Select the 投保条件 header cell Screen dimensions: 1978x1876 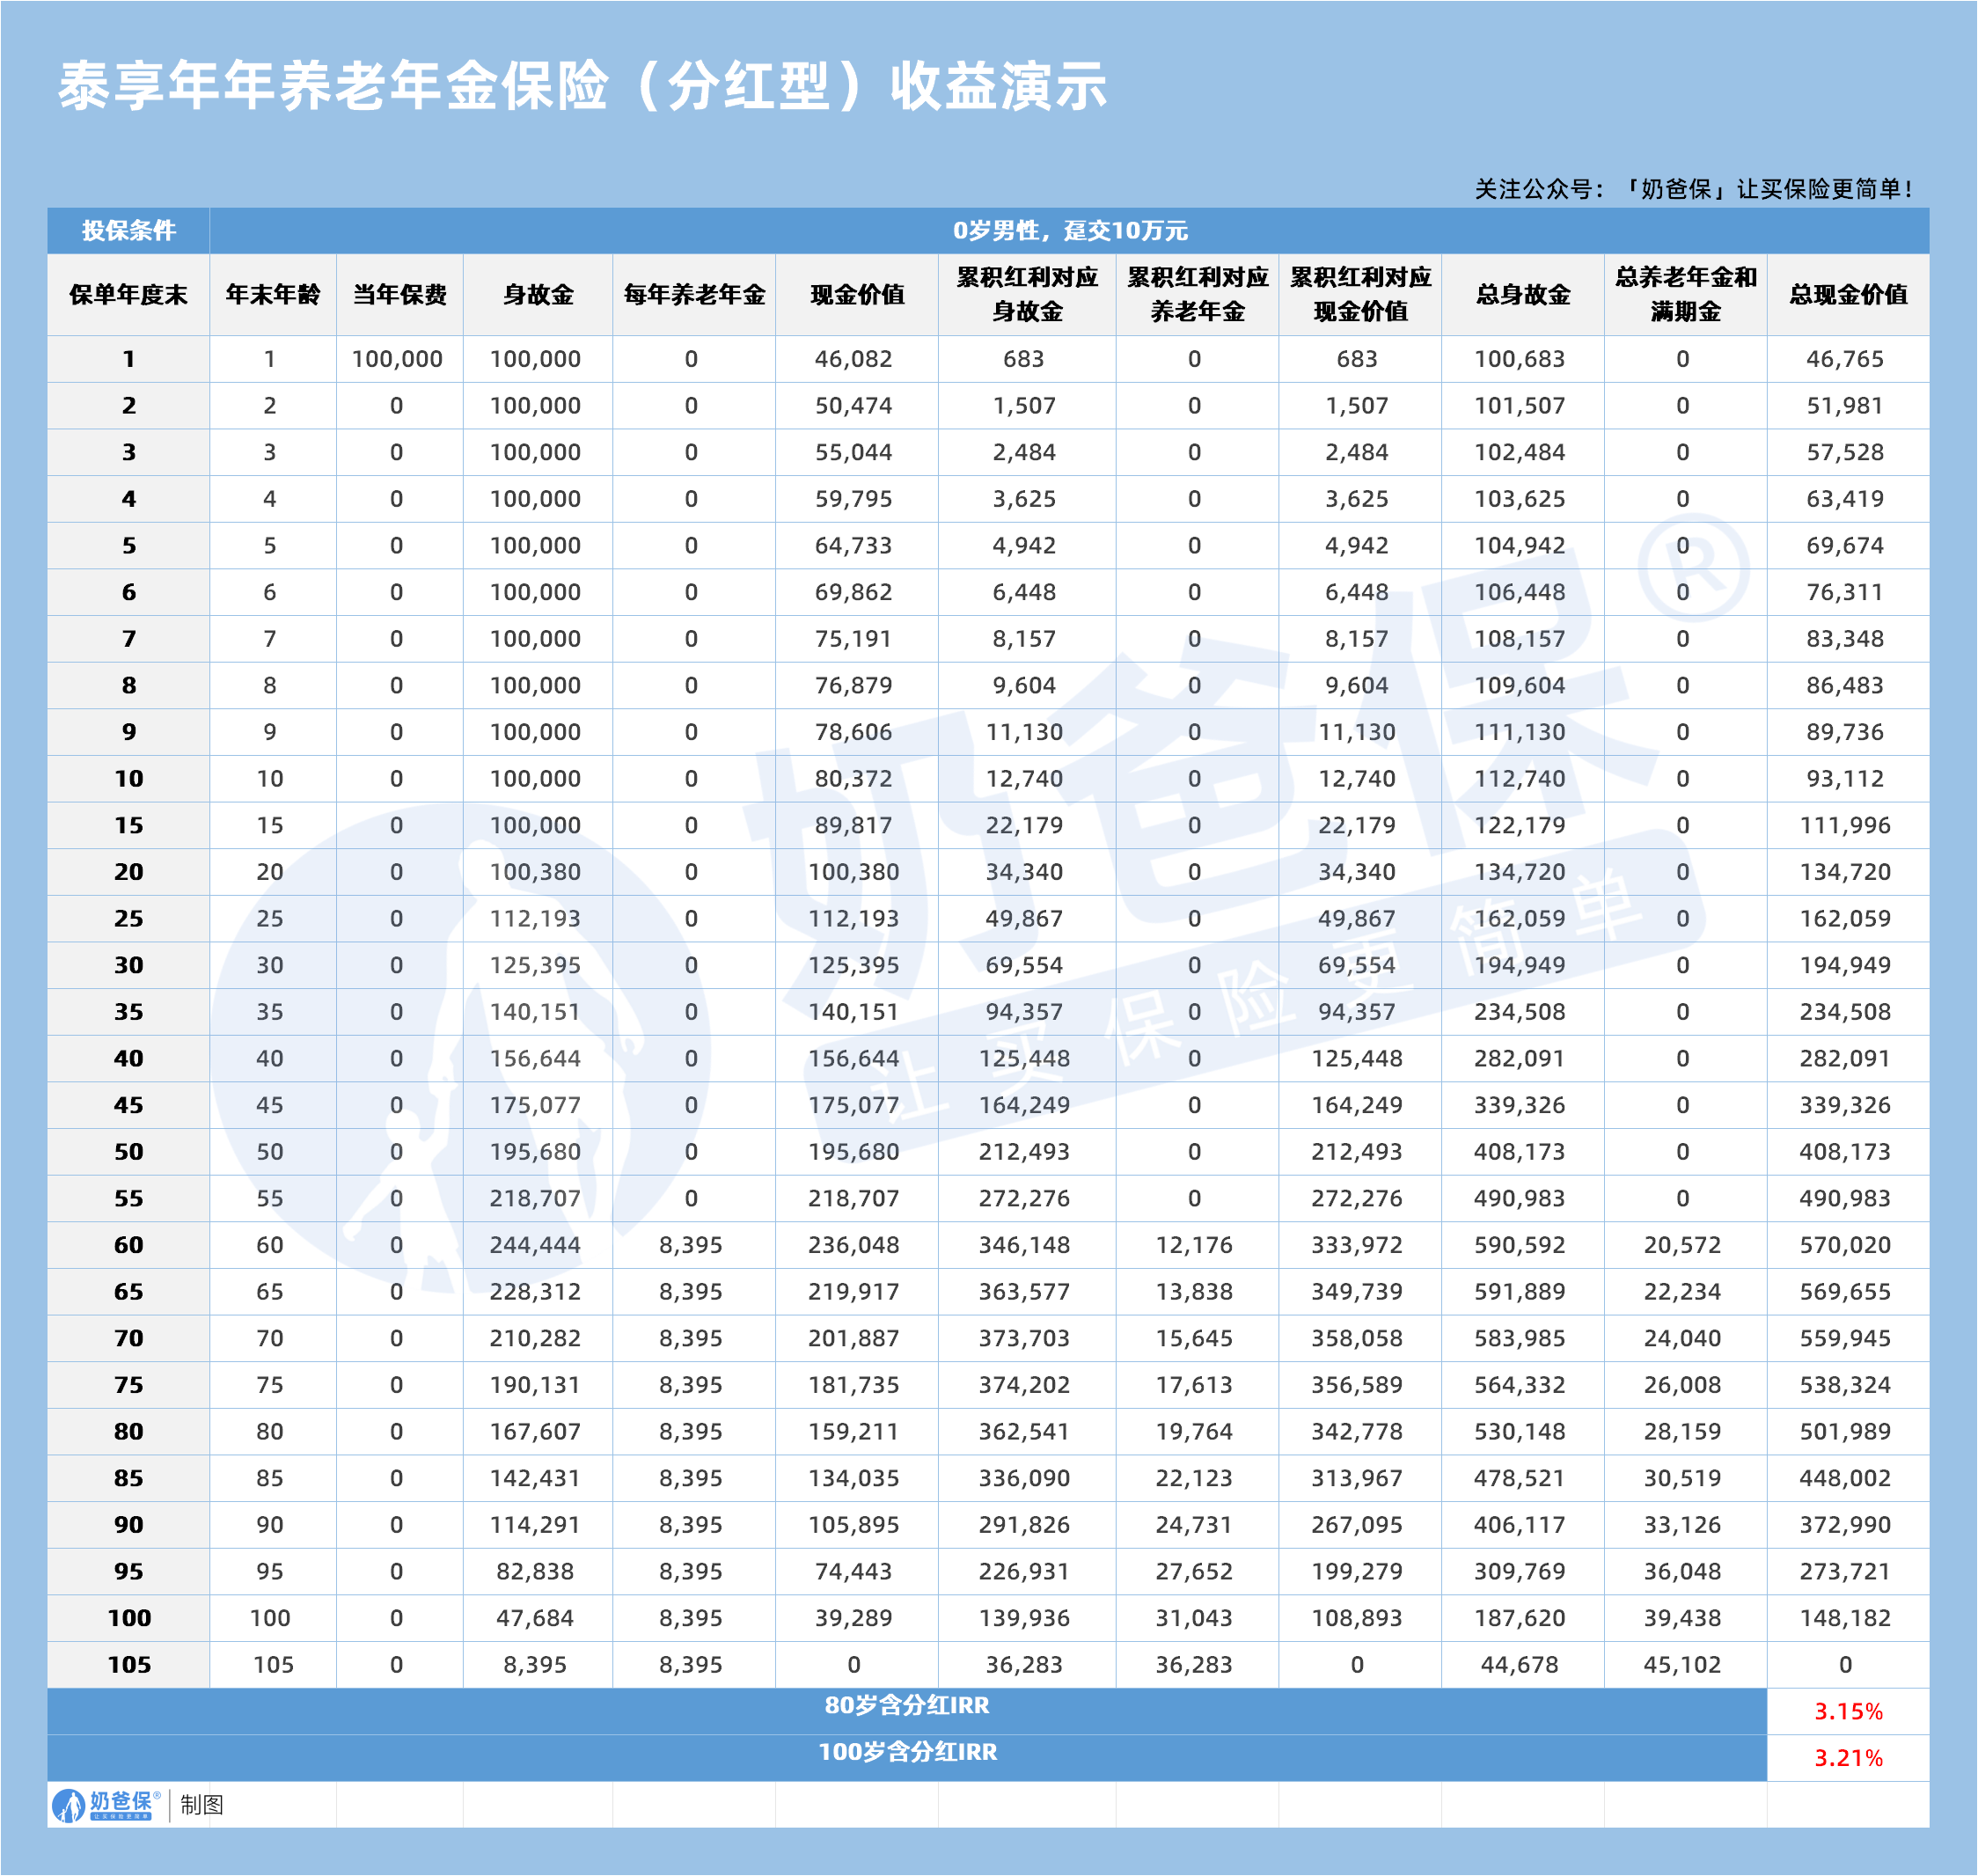point(128,231)
